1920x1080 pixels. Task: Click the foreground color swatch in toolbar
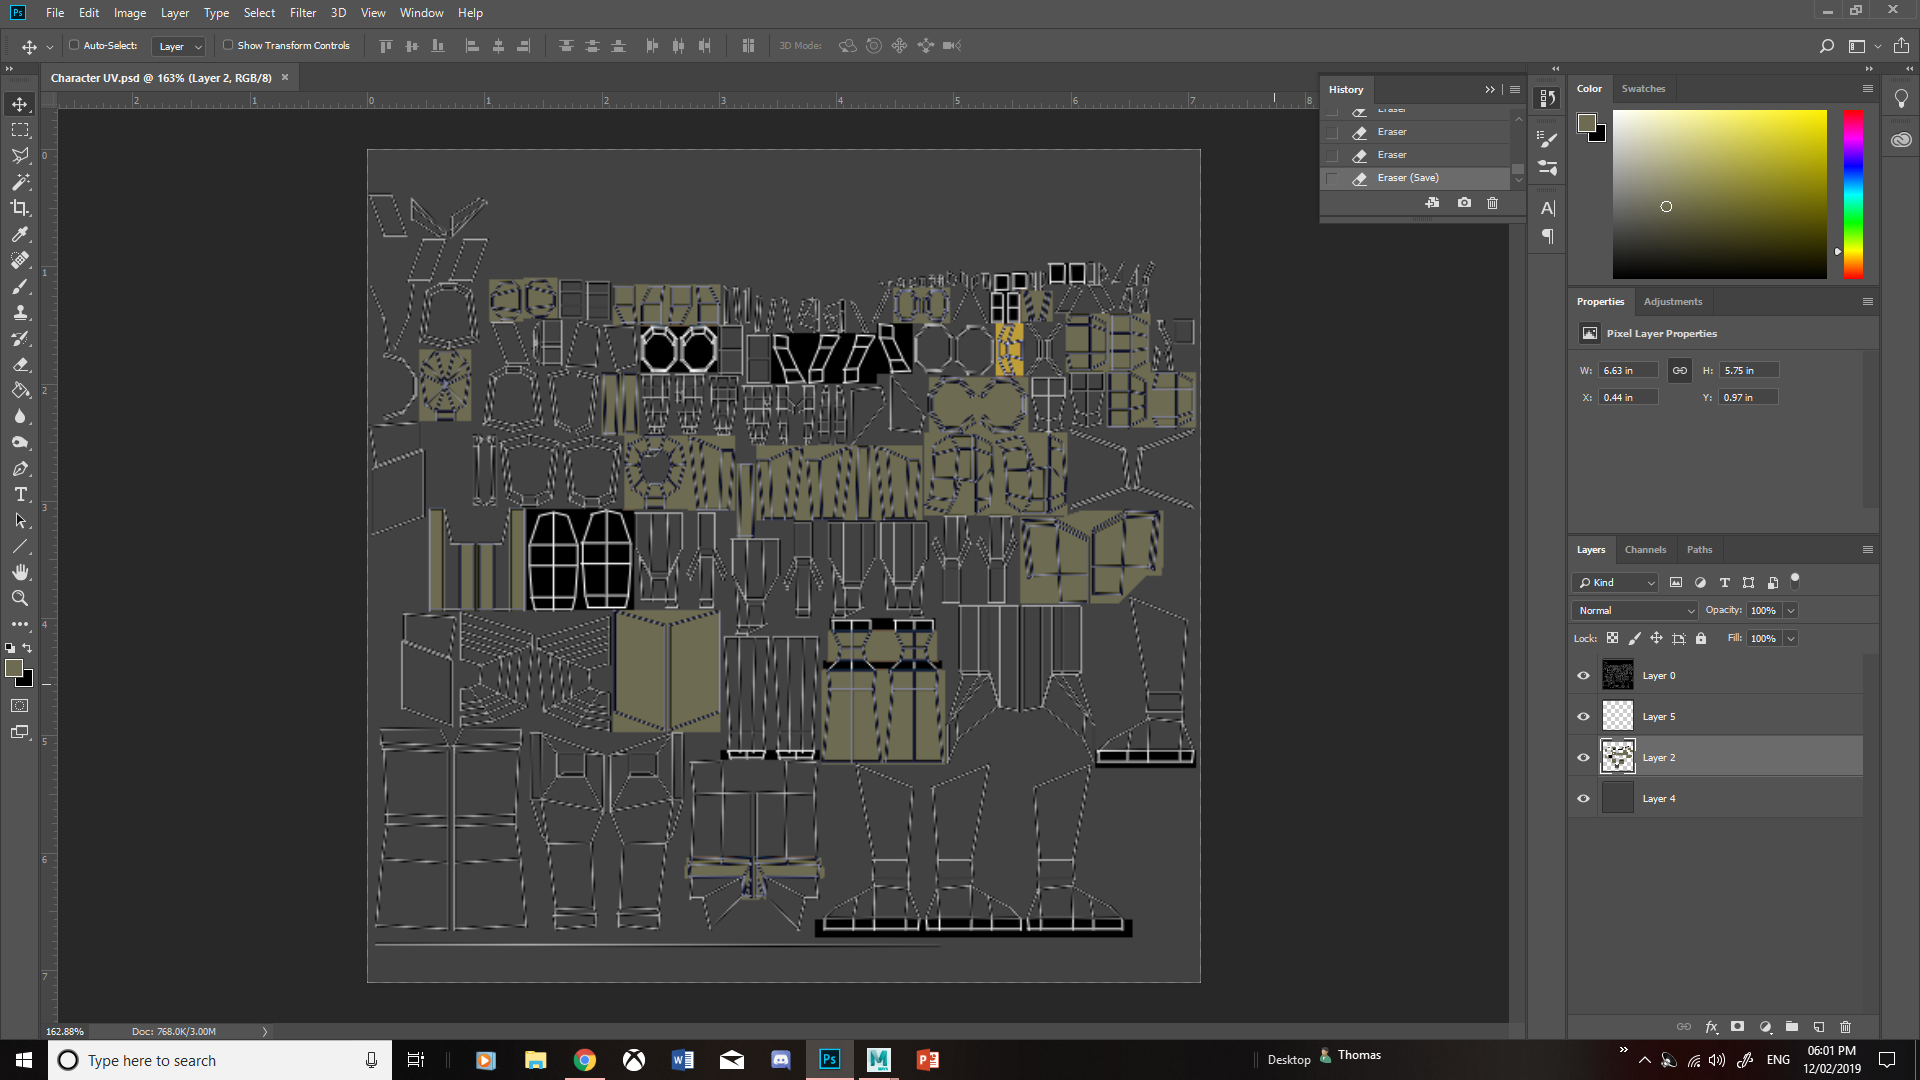click(14, 668)
